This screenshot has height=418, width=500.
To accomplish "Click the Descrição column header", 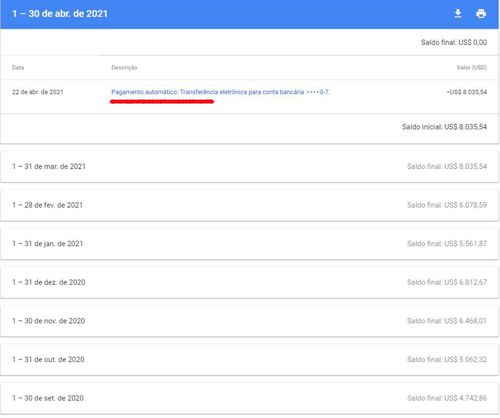I will coord(124,68).
